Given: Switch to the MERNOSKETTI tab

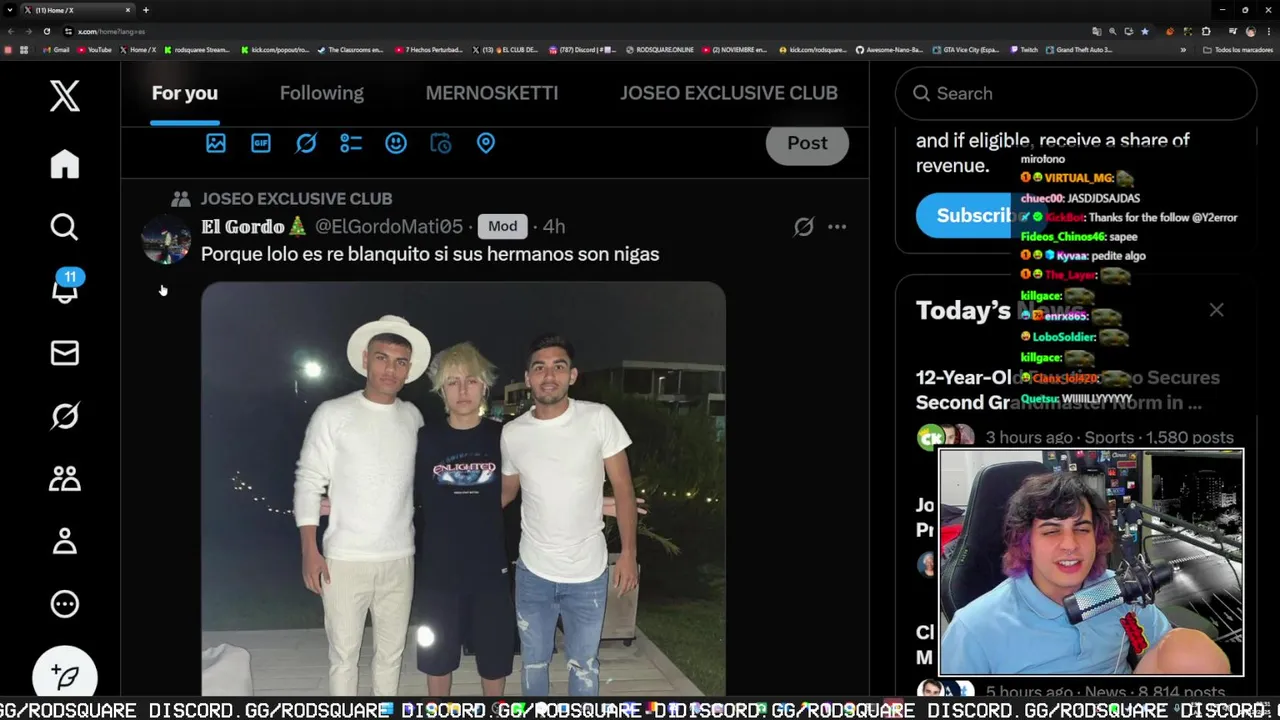Looking at the screenshot, I should pos(492,93).
